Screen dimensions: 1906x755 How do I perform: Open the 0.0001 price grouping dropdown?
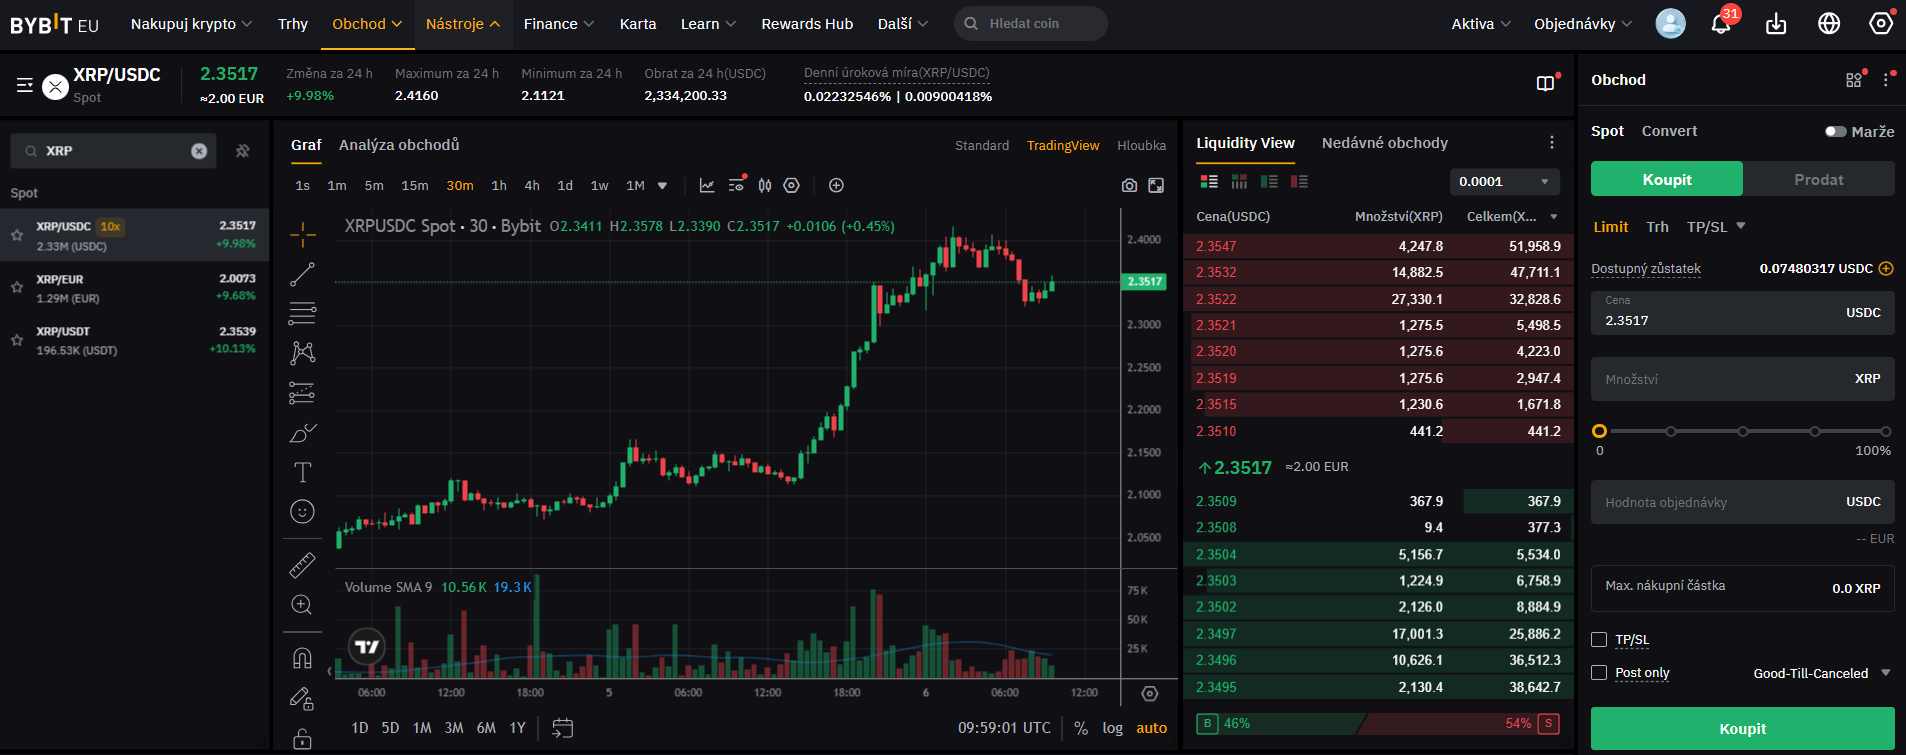(x=1504, y=182)
